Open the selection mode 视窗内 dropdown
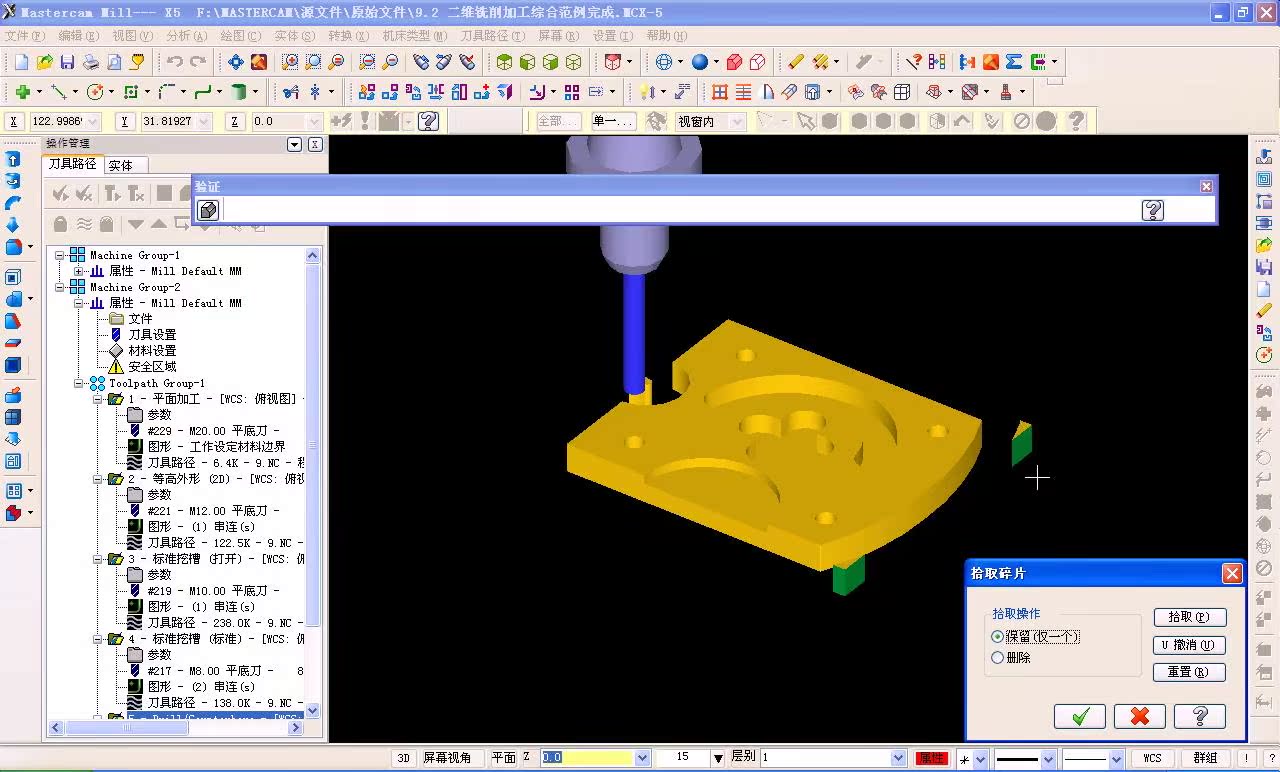1280x772 pixels. coord(738,121)
